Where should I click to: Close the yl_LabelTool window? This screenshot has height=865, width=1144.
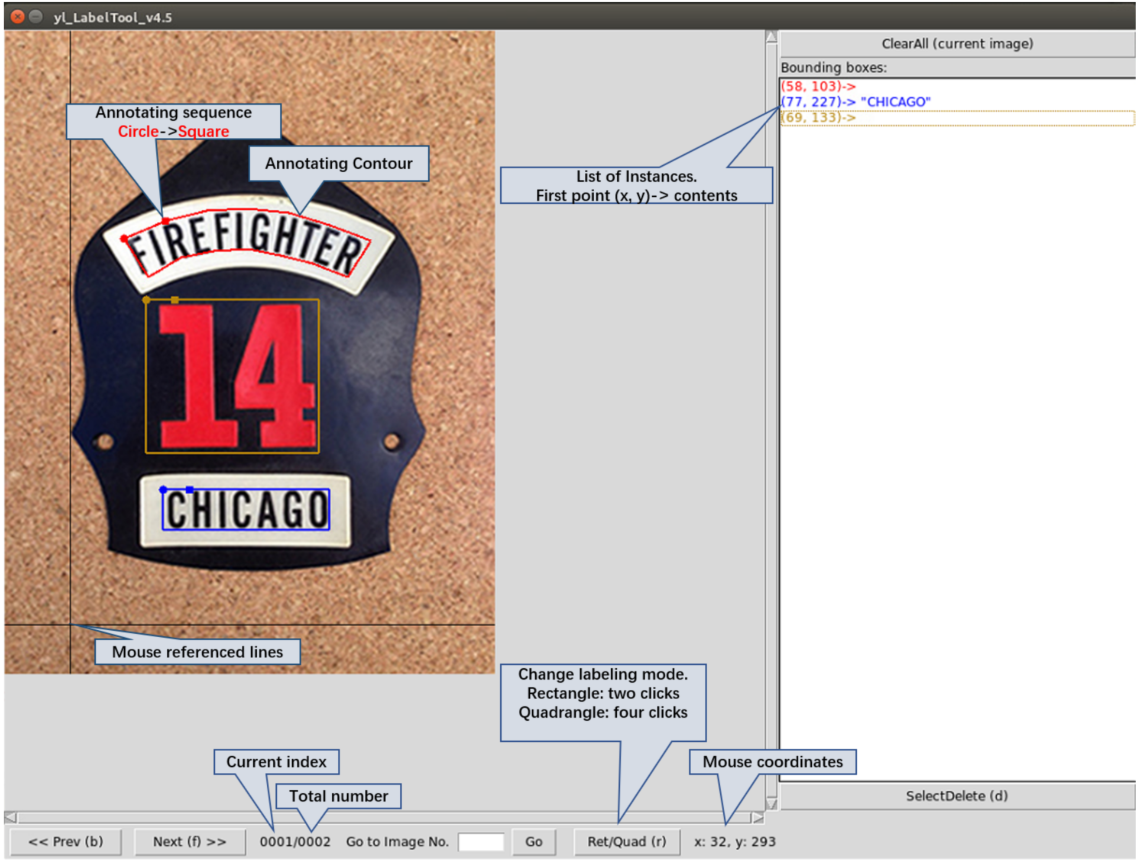tap(18, 16)
